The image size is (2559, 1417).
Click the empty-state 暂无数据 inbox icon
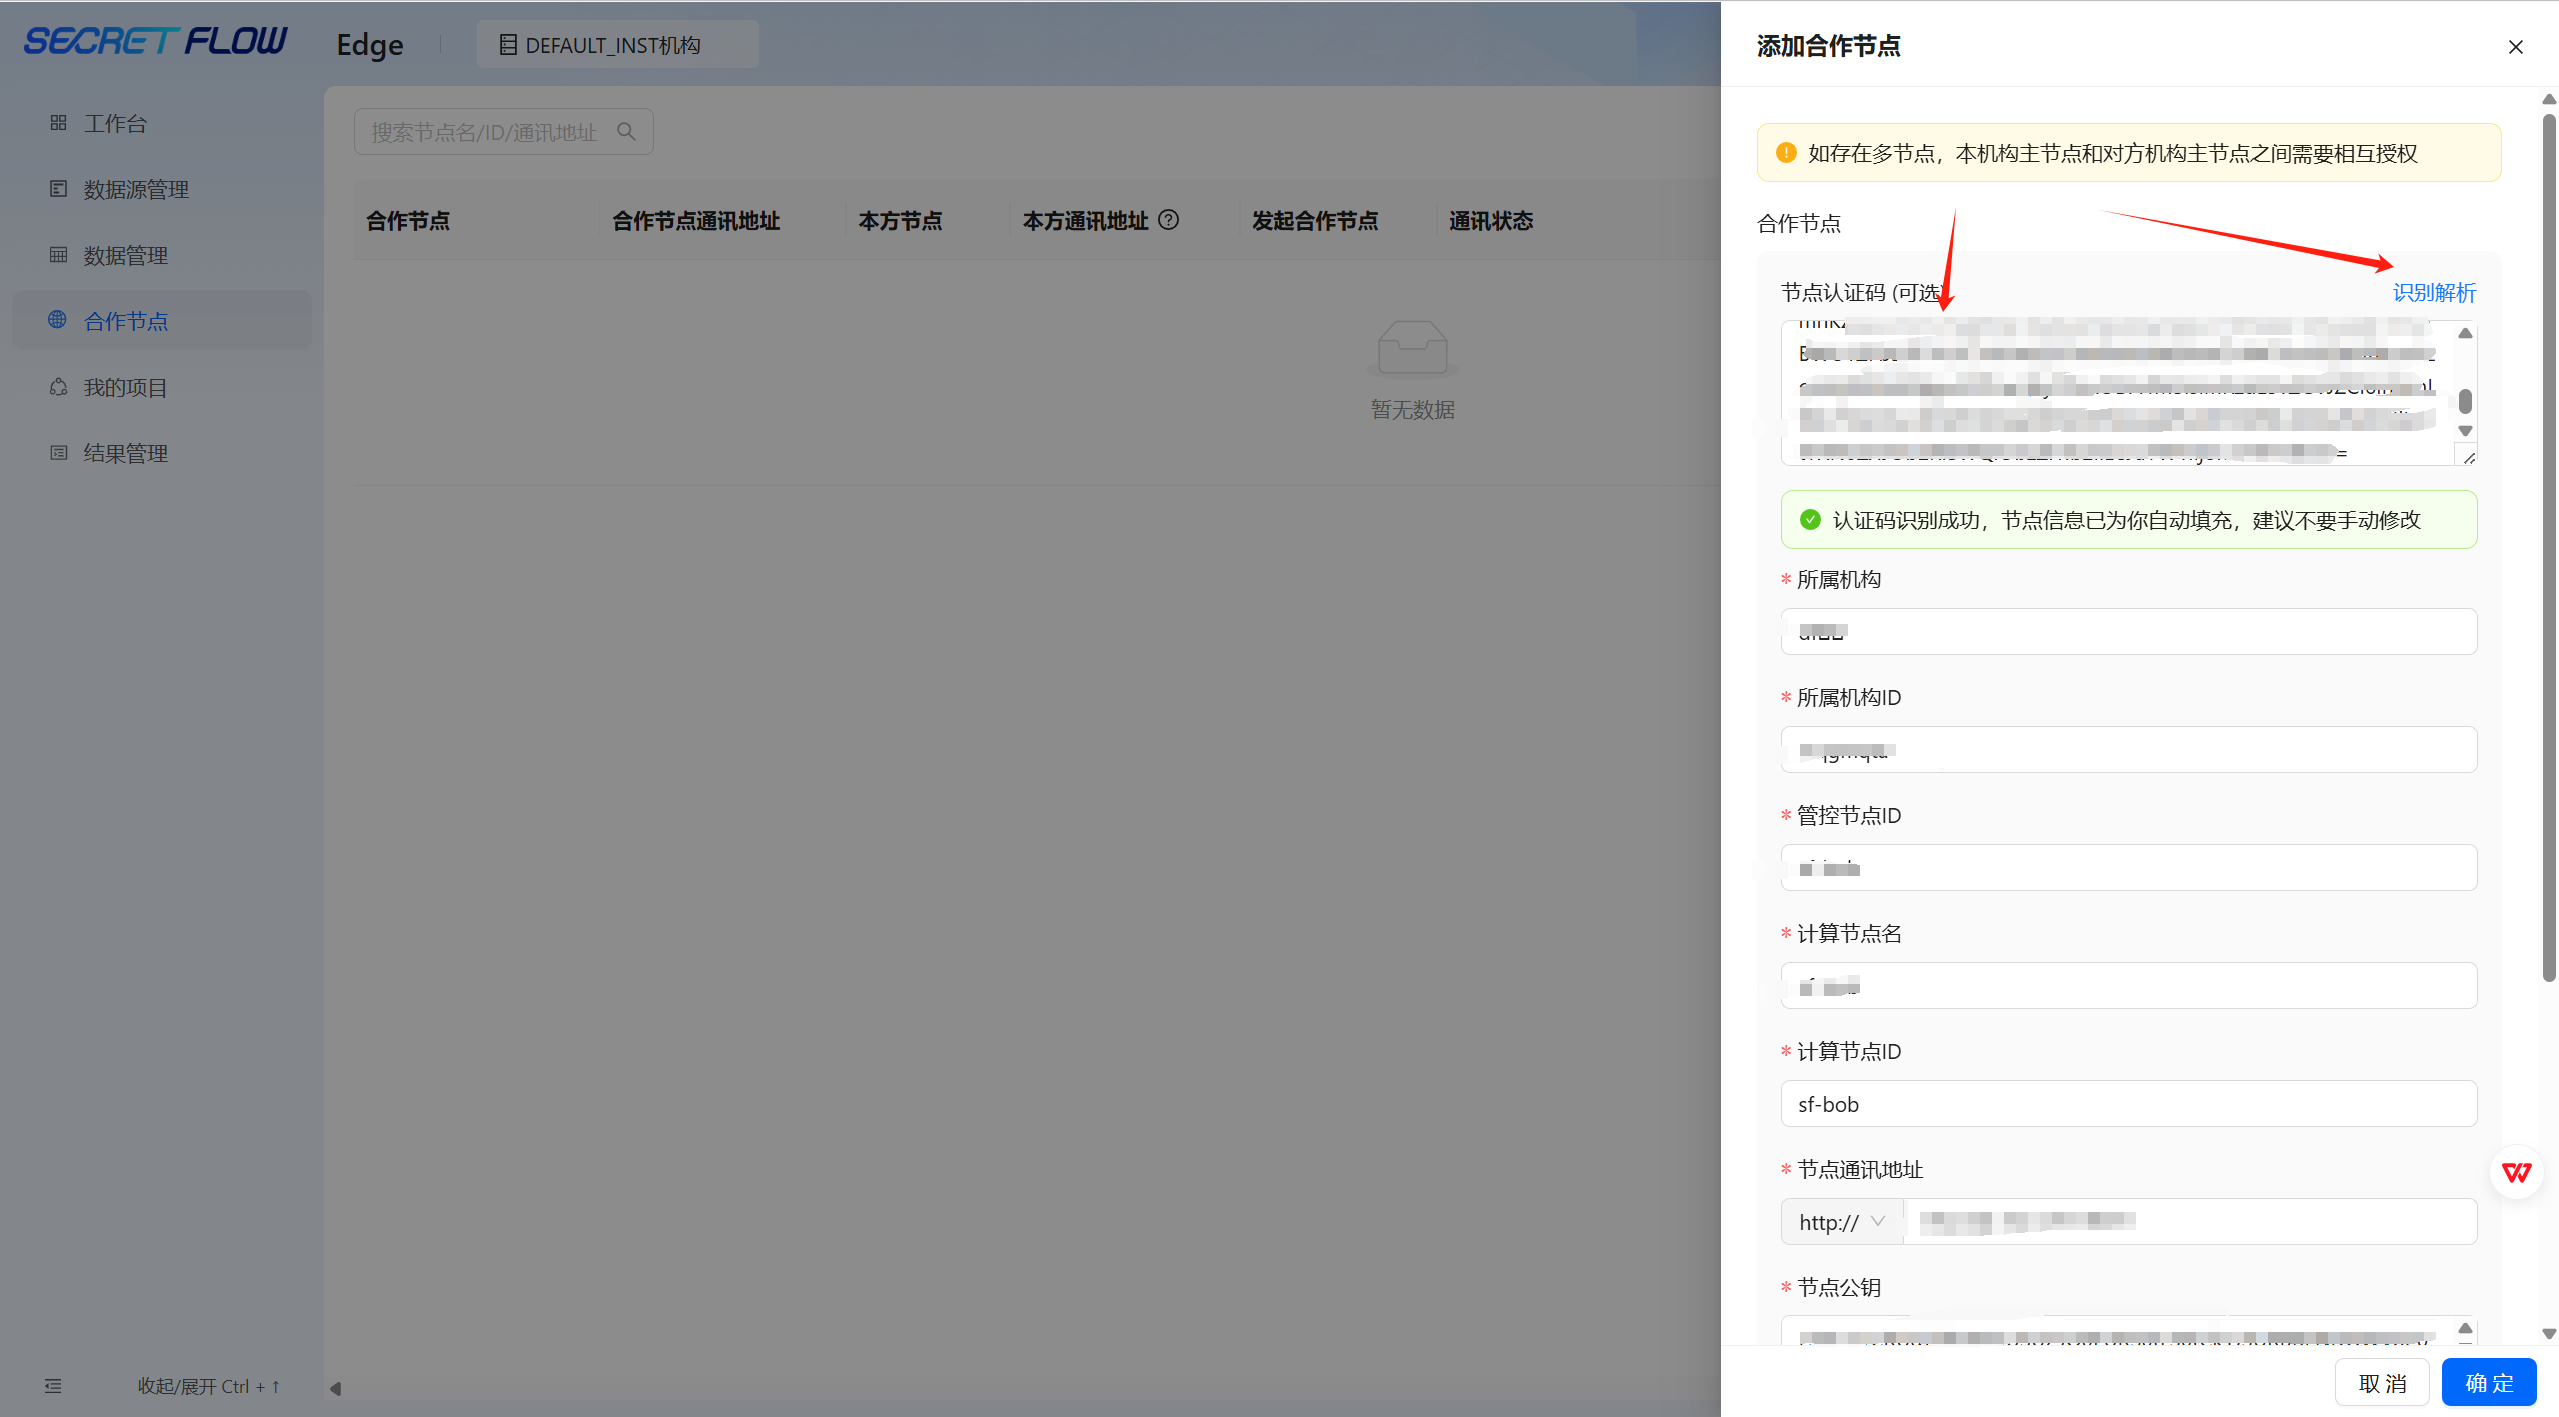(x=1412, y=348)
